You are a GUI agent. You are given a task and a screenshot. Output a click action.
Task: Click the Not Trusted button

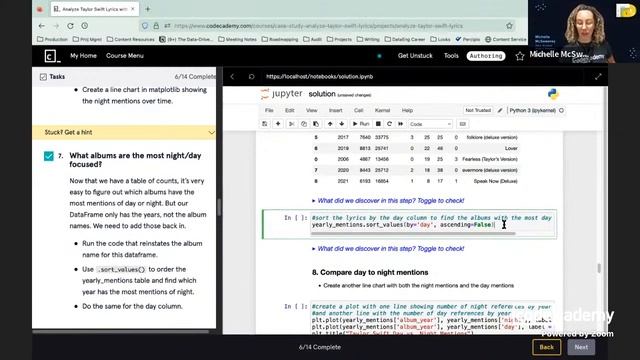point(478,110)
